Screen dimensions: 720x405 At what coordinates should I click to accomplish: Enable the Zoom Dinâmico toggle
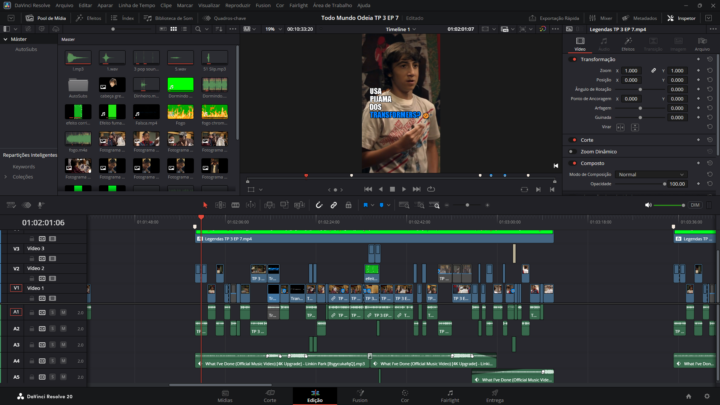point(573,151)
